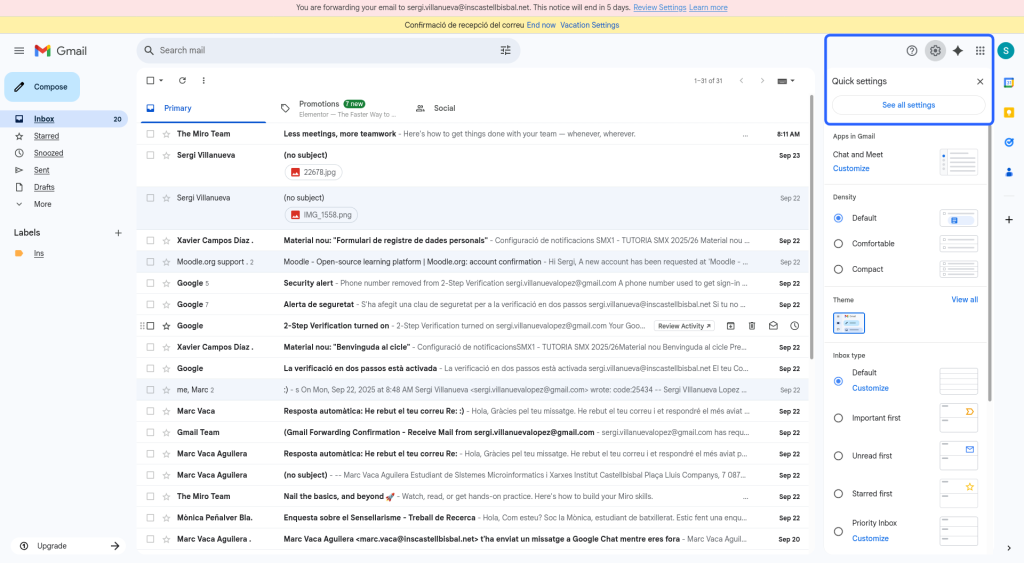The height and width of the screenshot is (563, 1024).
Task: Open the Google apps grid
Action: (980, 51)
